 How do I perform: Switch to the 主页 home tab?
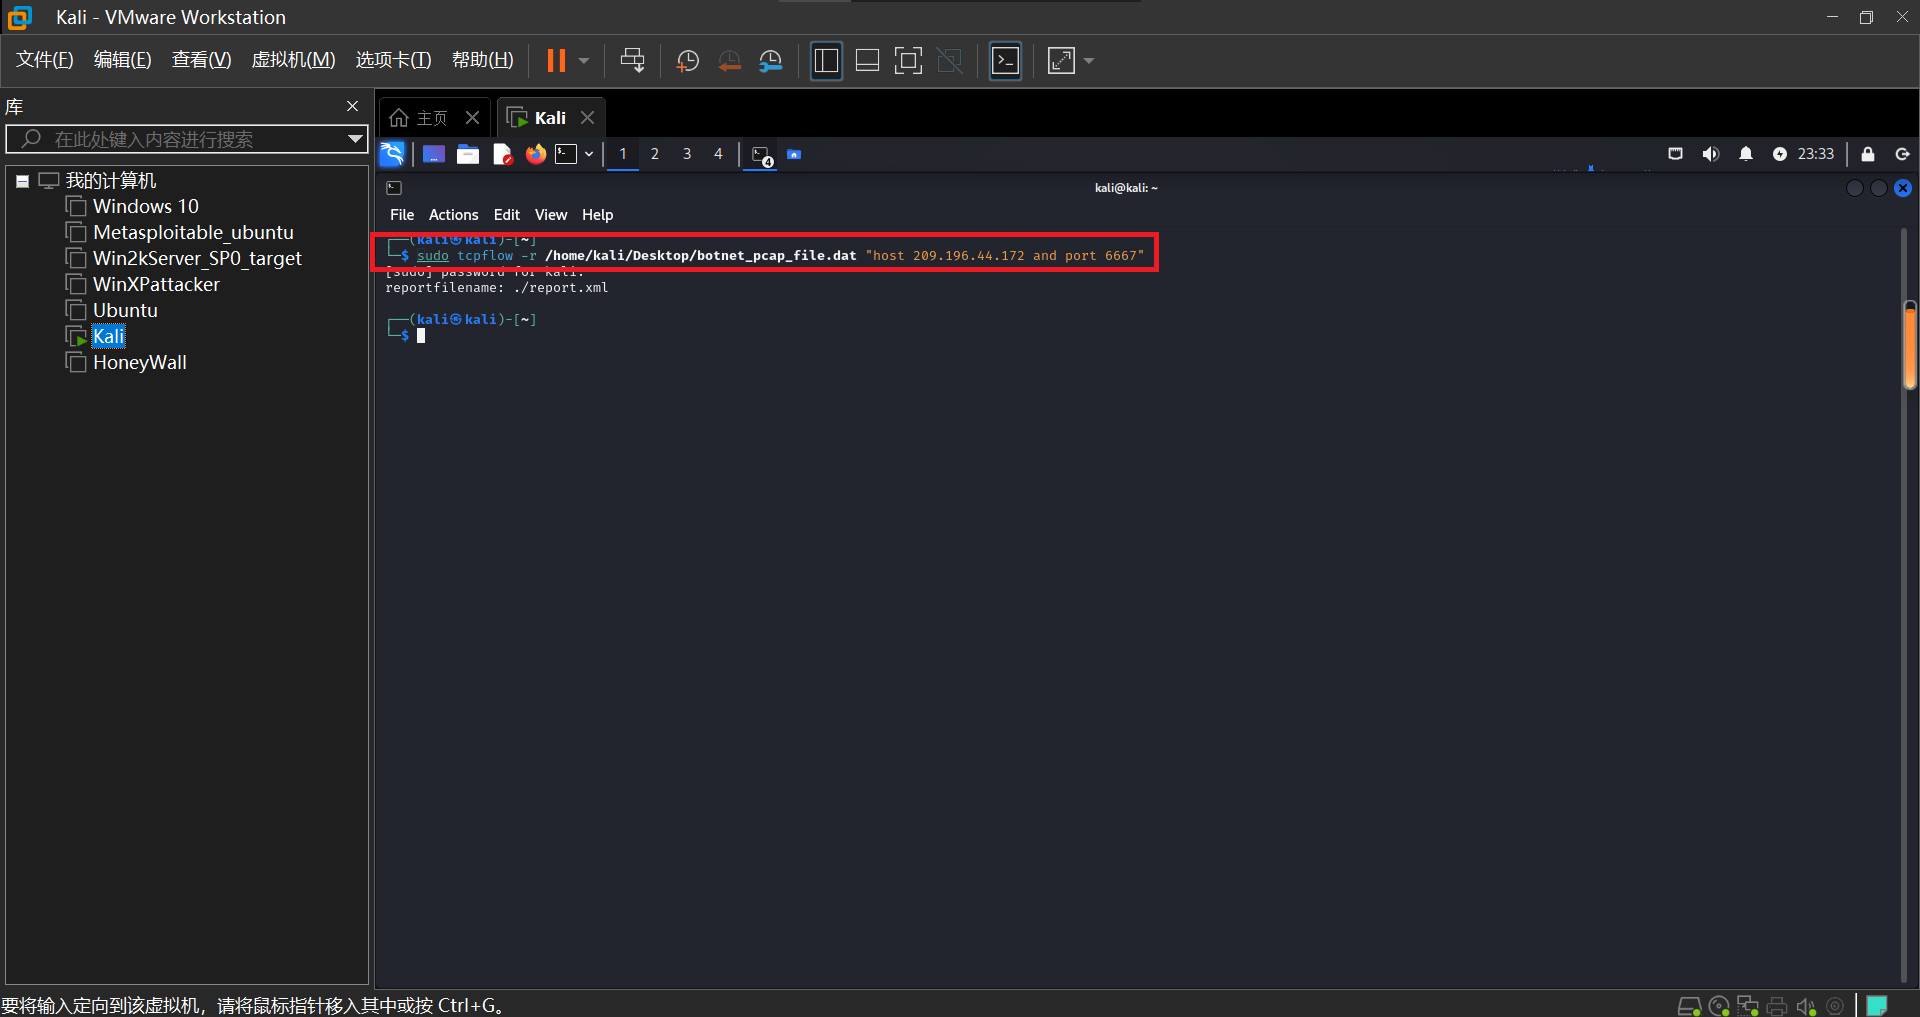[x=419, y=118]
